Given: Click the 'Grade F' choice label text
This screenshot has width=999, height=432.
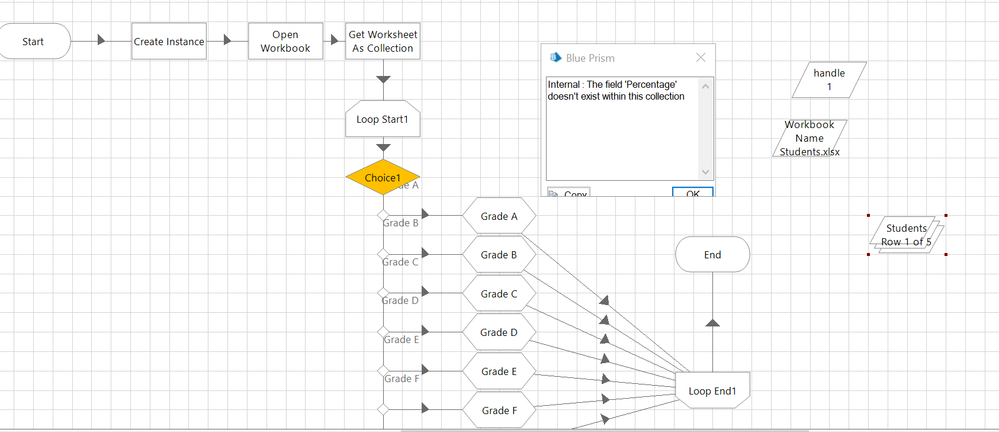Looking at the screenshot, I should click(401, 379).
